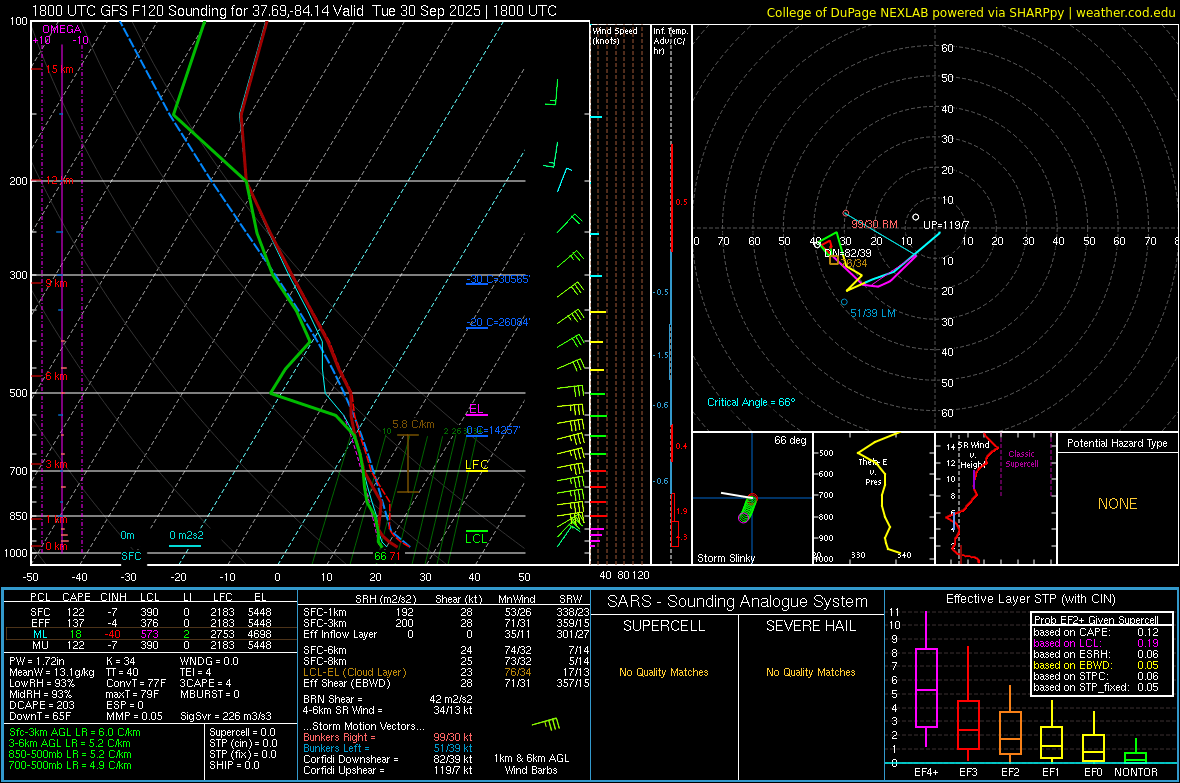Click 'Supercell = 0.0' index value
This screenshot has height=783, width=1180.
coord(242,732)
